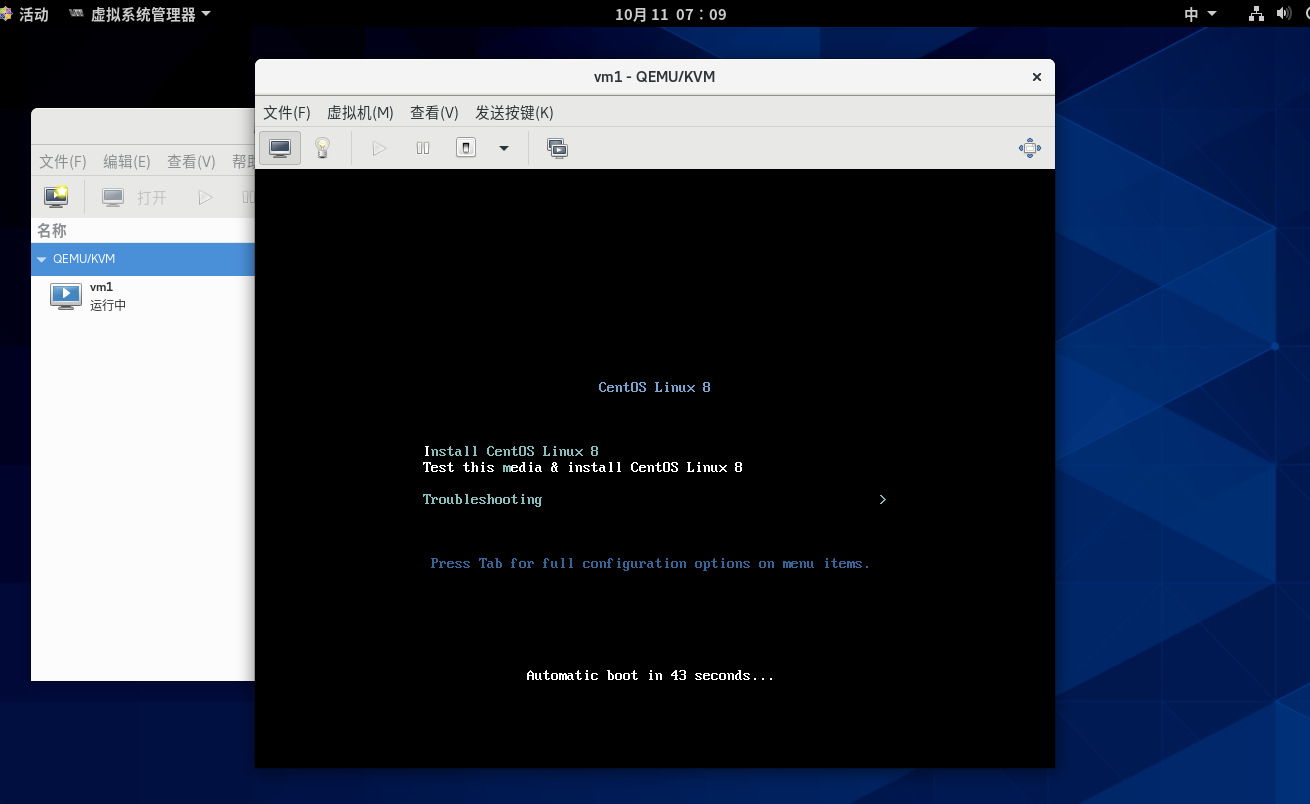The width and height of the screenshot is (1310, 804).
Task: Click the 名称 column header
Action: point(52,230)
